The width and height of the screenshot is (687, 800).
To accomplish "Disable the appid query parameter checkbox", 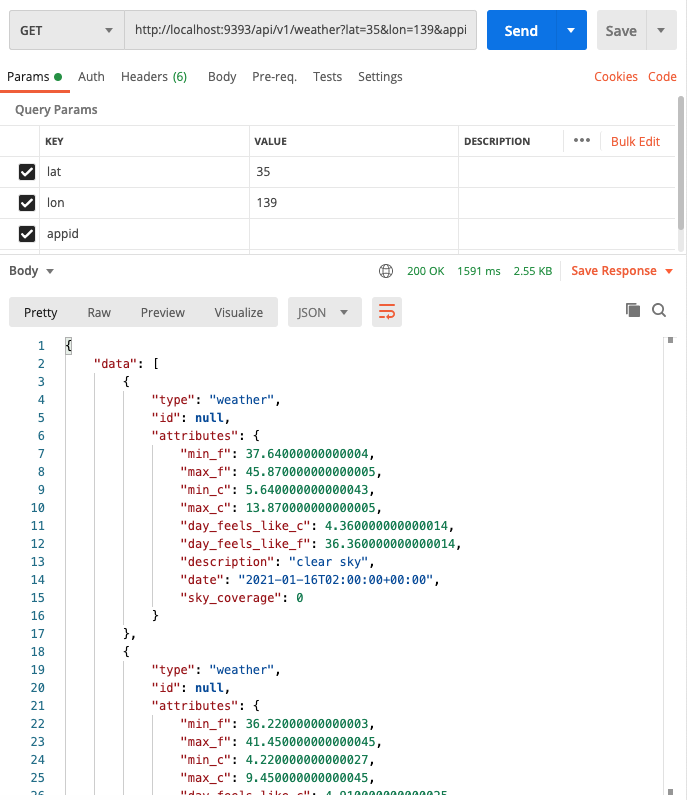I will pos(25,233).
